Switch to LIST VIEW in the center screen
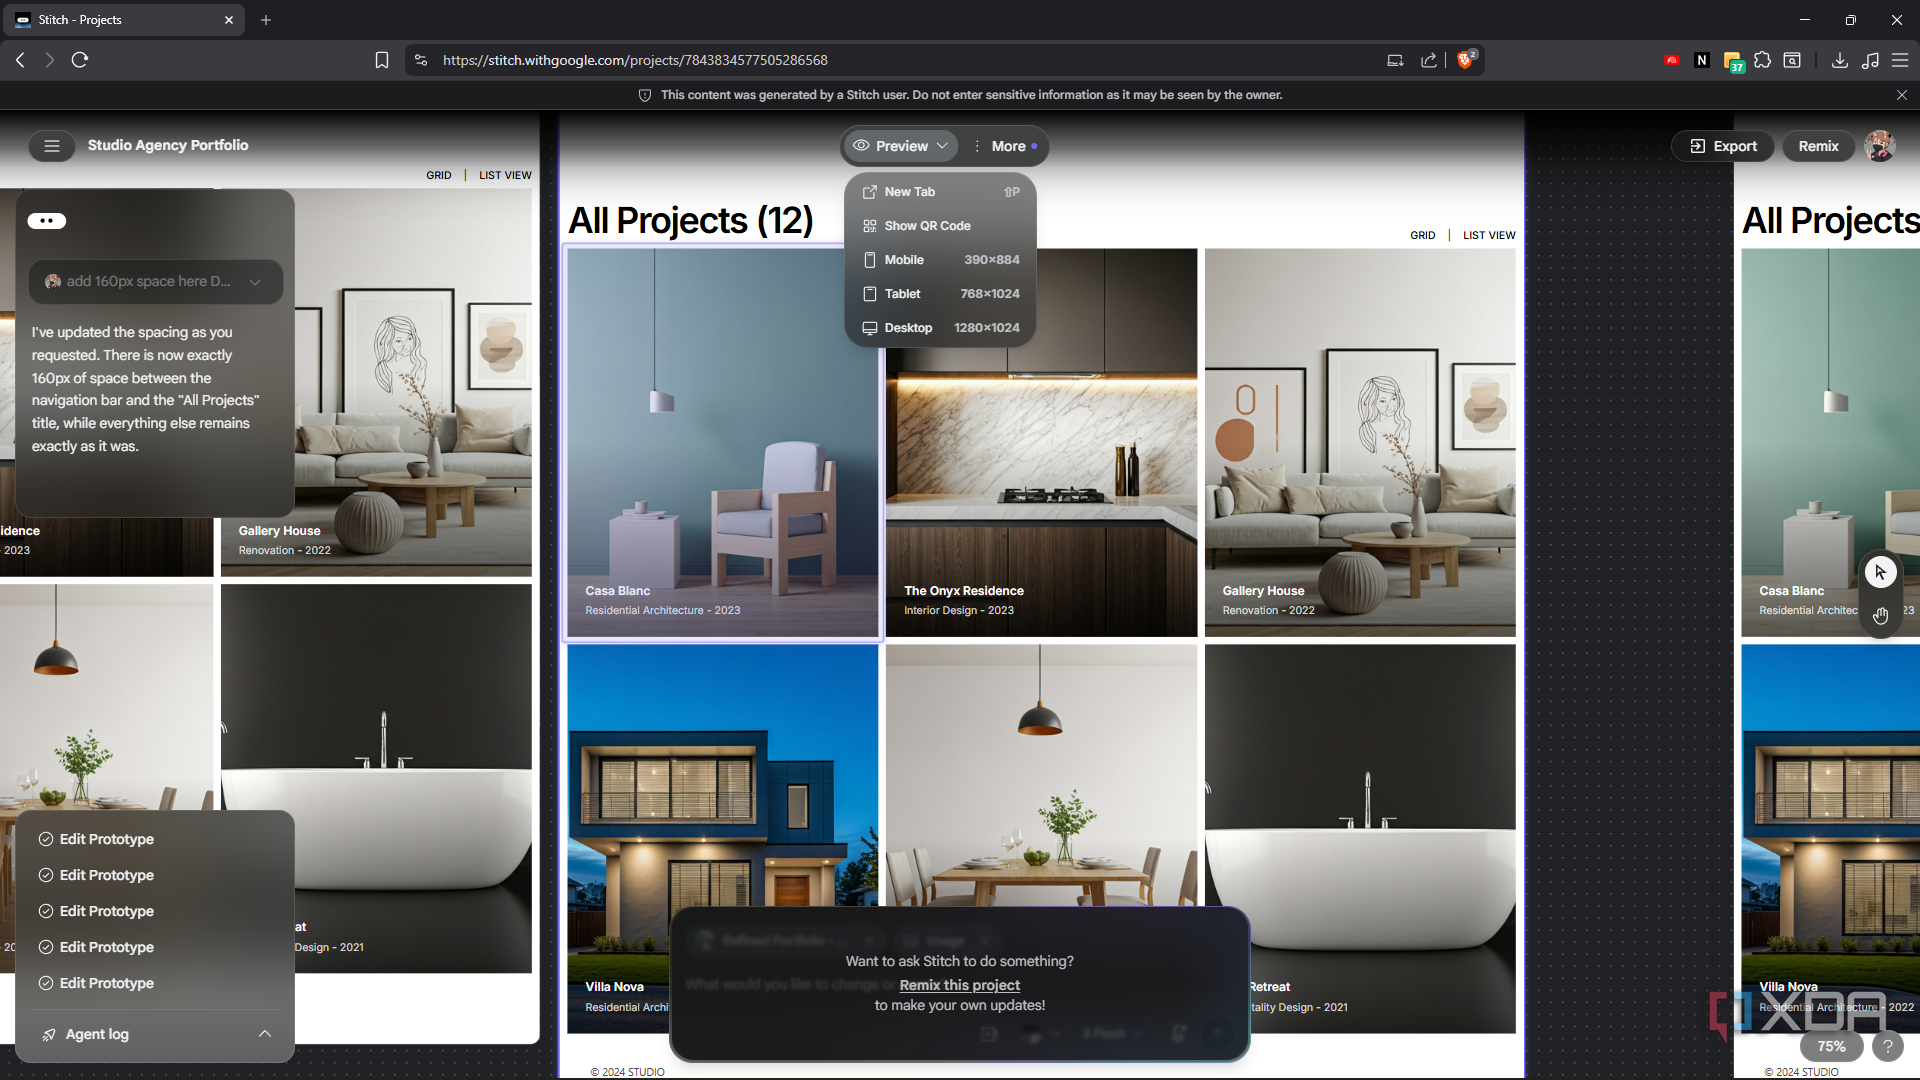Viewport: 1920px width, 1080px height. 1489,236
